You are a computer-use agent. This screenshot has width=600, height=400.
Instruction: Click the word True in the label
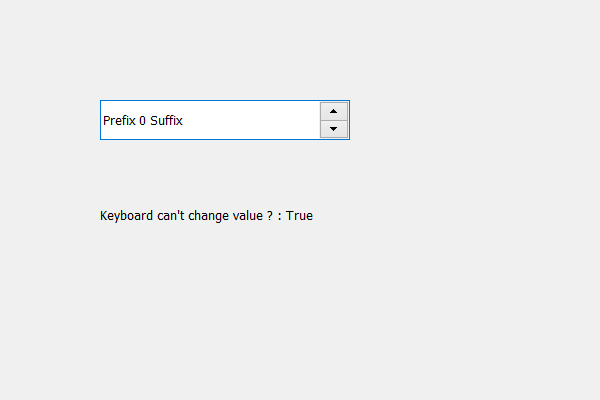pyautogui.click(x=299, y=215)
